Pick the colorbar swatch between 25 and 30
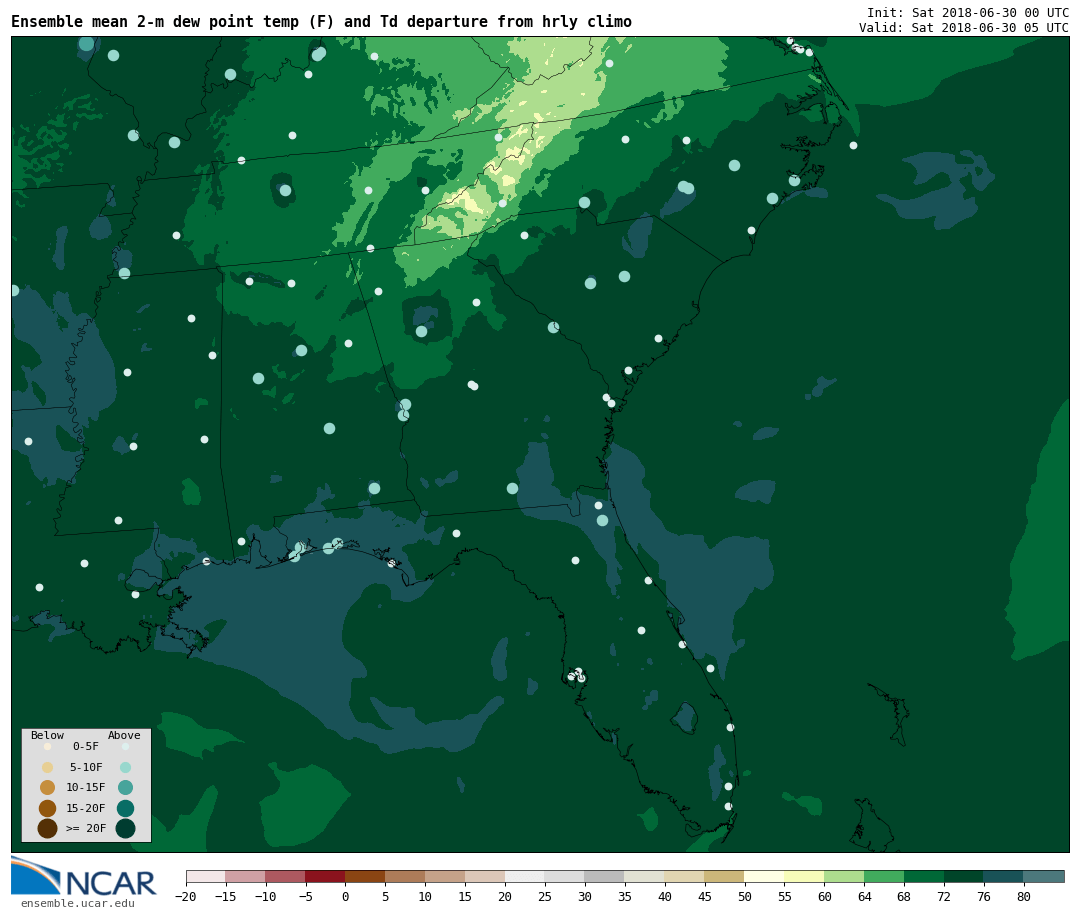This screenshot has height=915, width=1080. [x=565, y=876]
